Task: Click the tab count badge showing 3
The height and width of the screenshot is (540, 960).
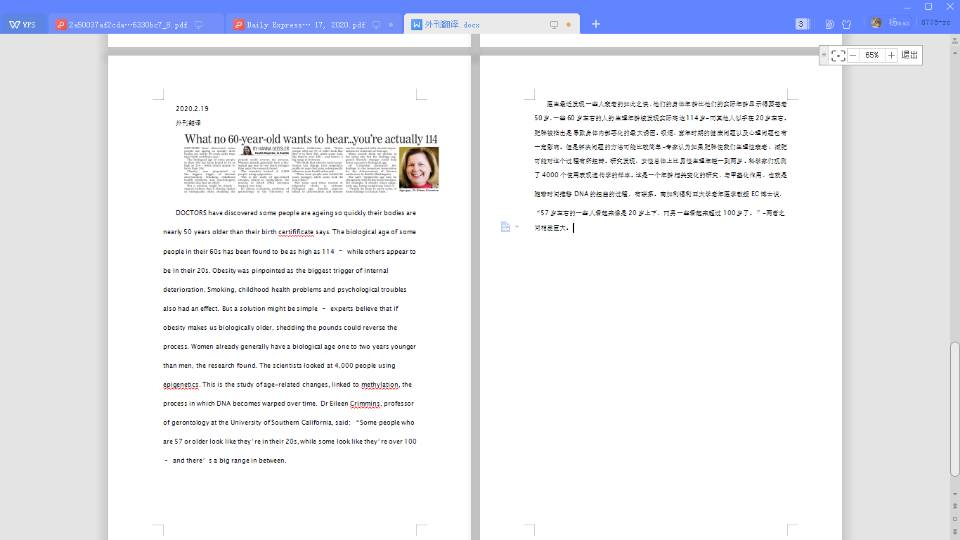Action: click(802, 24)
